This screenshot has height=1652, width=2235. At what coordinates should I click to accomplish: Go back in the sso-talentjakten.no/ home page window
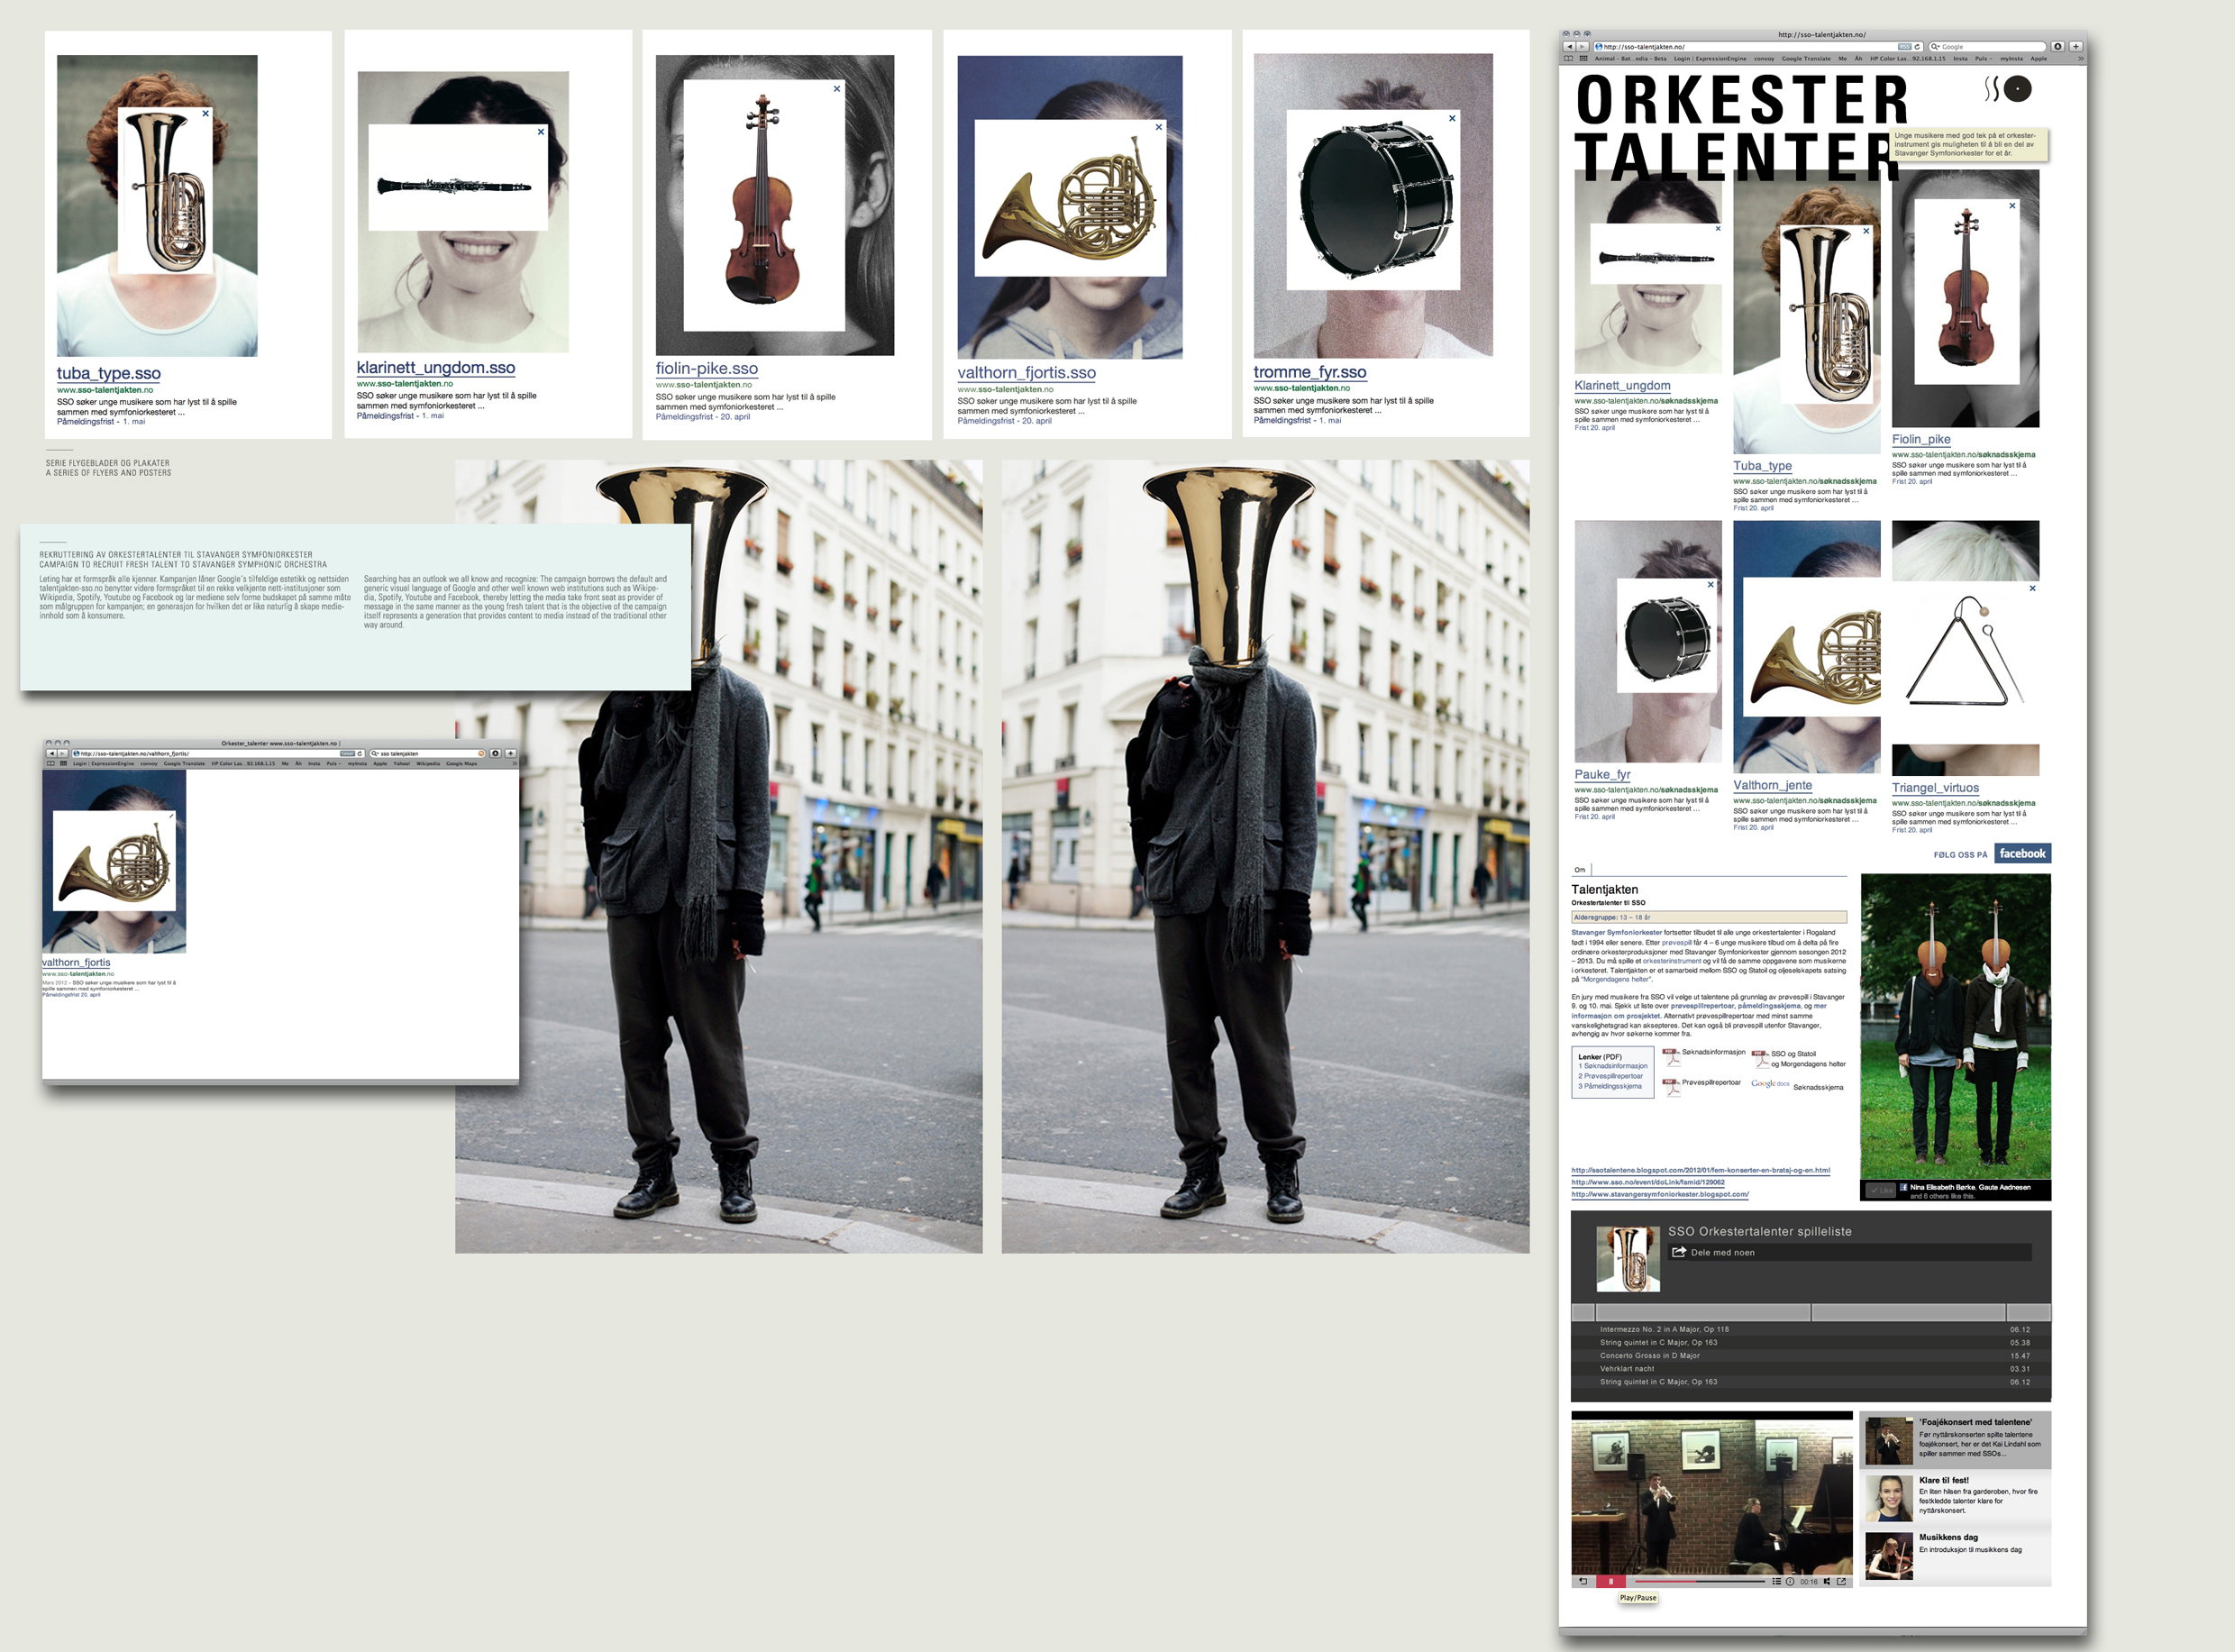coord(1569,47)
